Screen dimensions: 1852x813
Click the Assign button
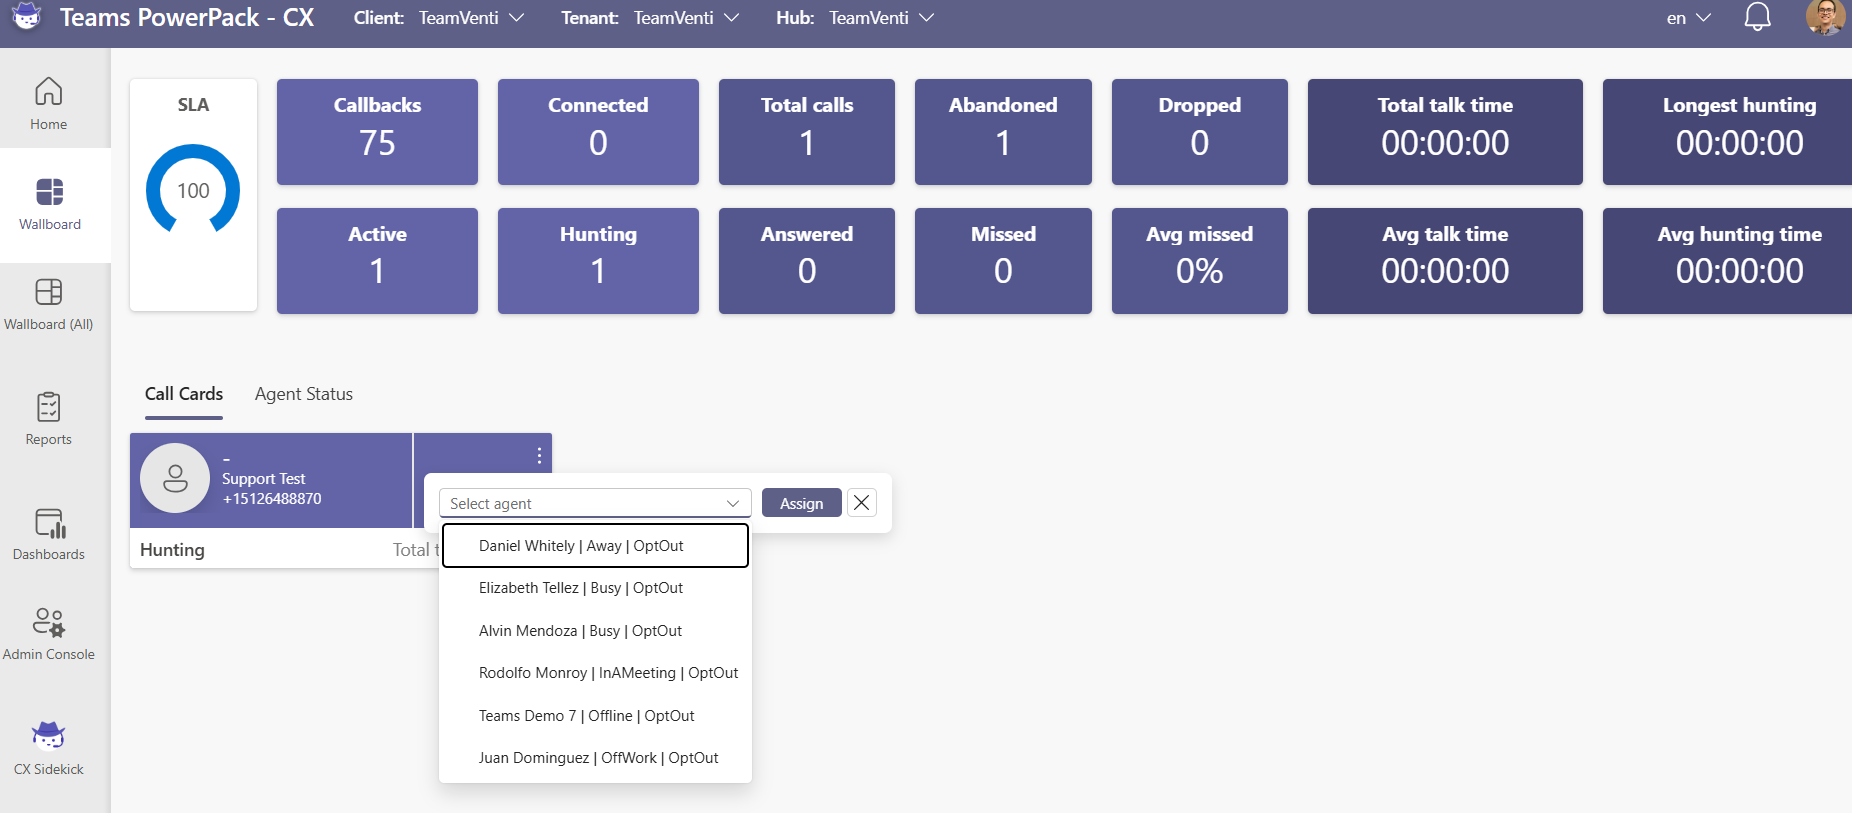tap(802, 503)
